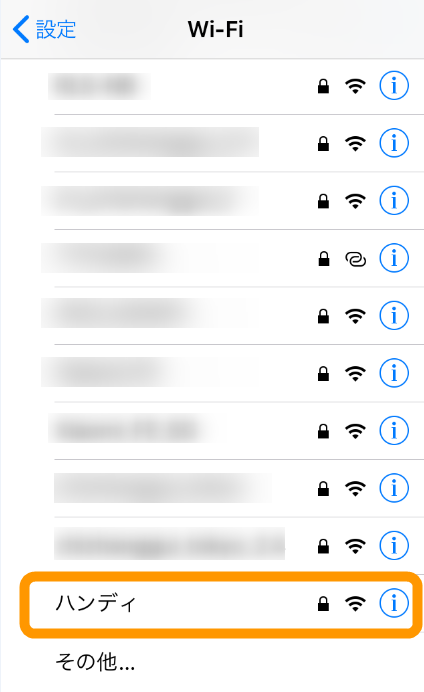Open info for the ハンディ network
This screenshot has height=692, width=424.
click(394, 602)
